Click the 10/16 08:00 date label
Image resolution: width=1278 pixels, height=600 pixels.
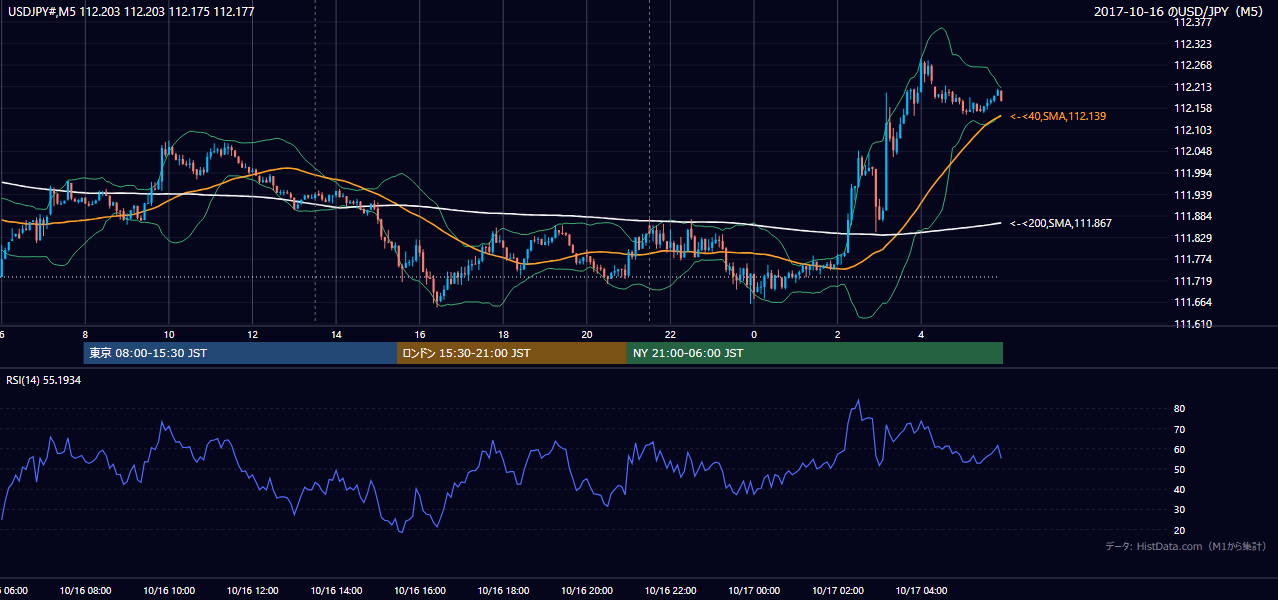click(x=85, y=591)
